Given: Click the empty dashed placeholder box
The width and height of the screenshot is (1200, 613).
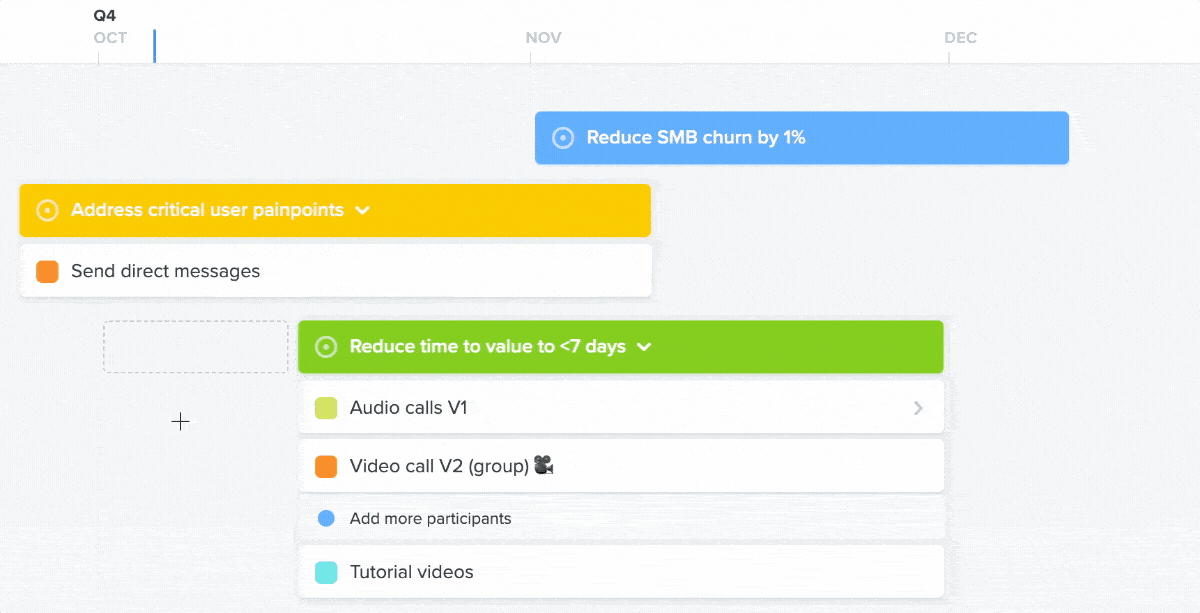Looking at the screenshot, I should pyautogui.click(x=196, y=347).
